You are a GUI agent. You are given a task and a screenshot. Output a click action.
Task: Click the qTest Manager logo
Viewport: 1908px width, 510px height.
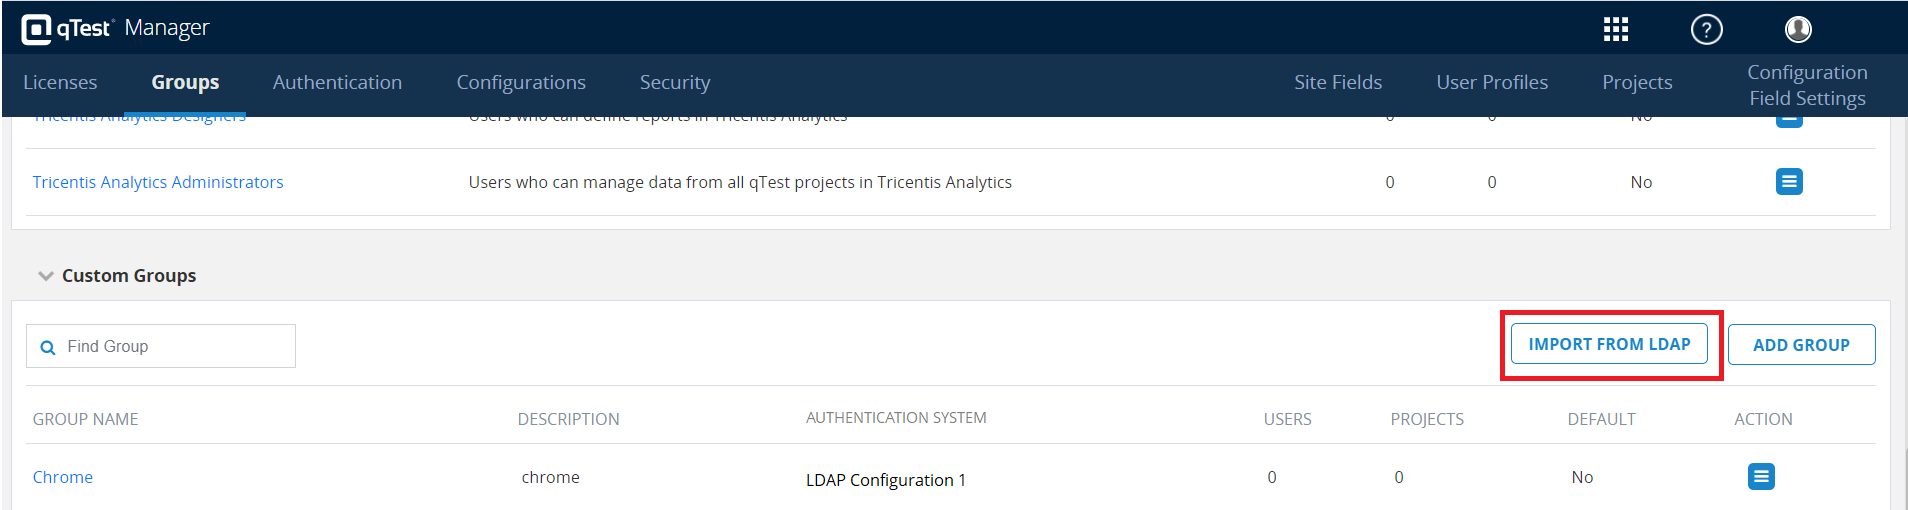tap(115, 28)
